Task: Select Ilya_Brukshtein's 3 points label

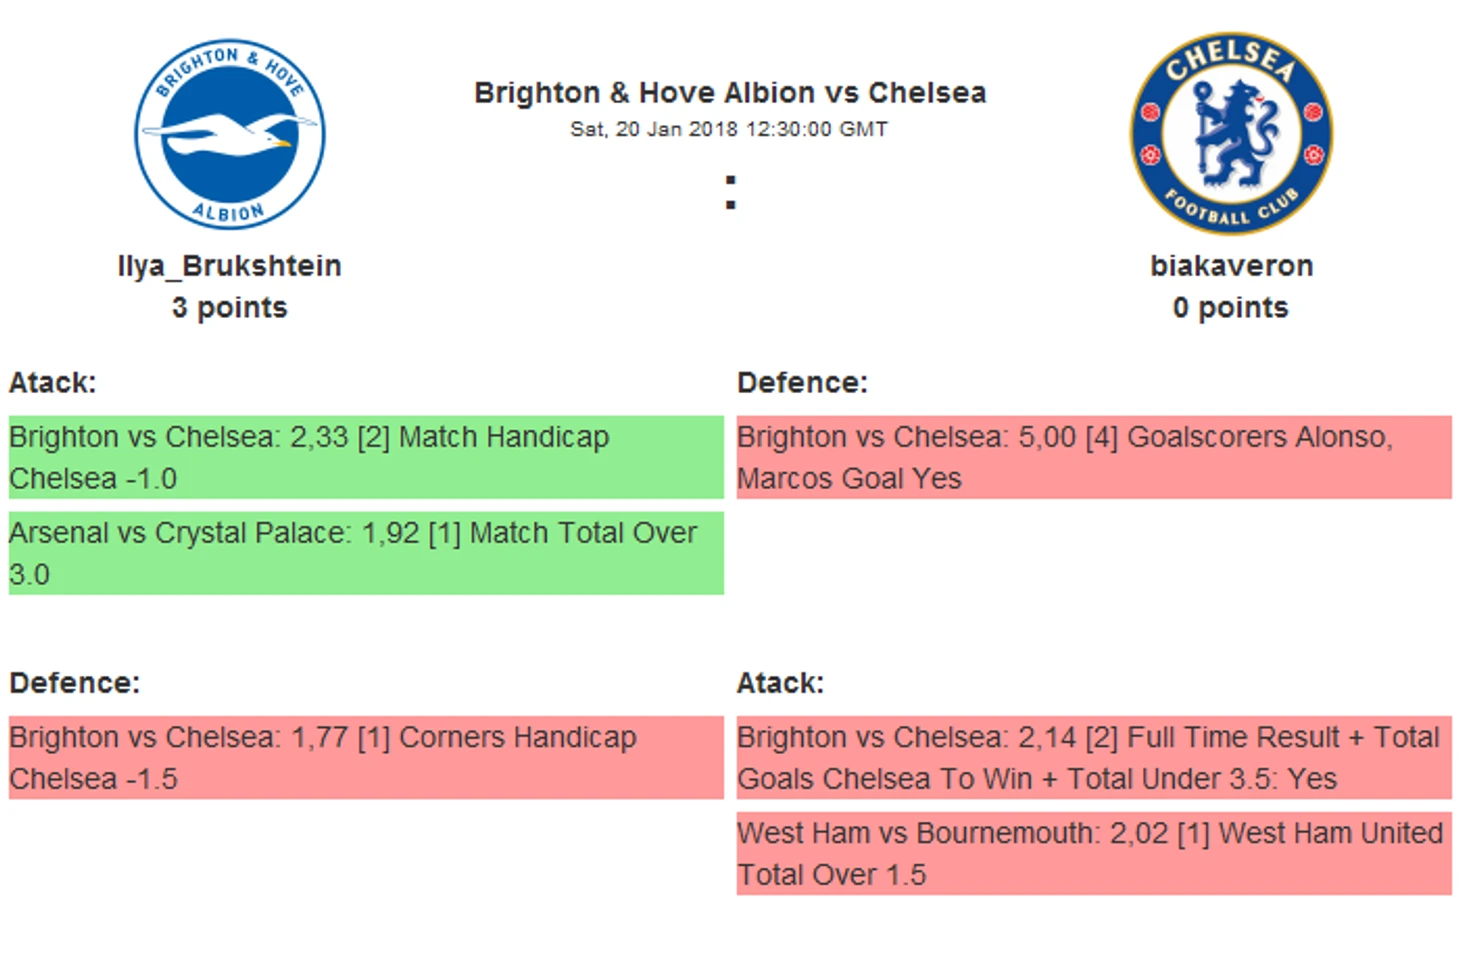Action: 229,308
